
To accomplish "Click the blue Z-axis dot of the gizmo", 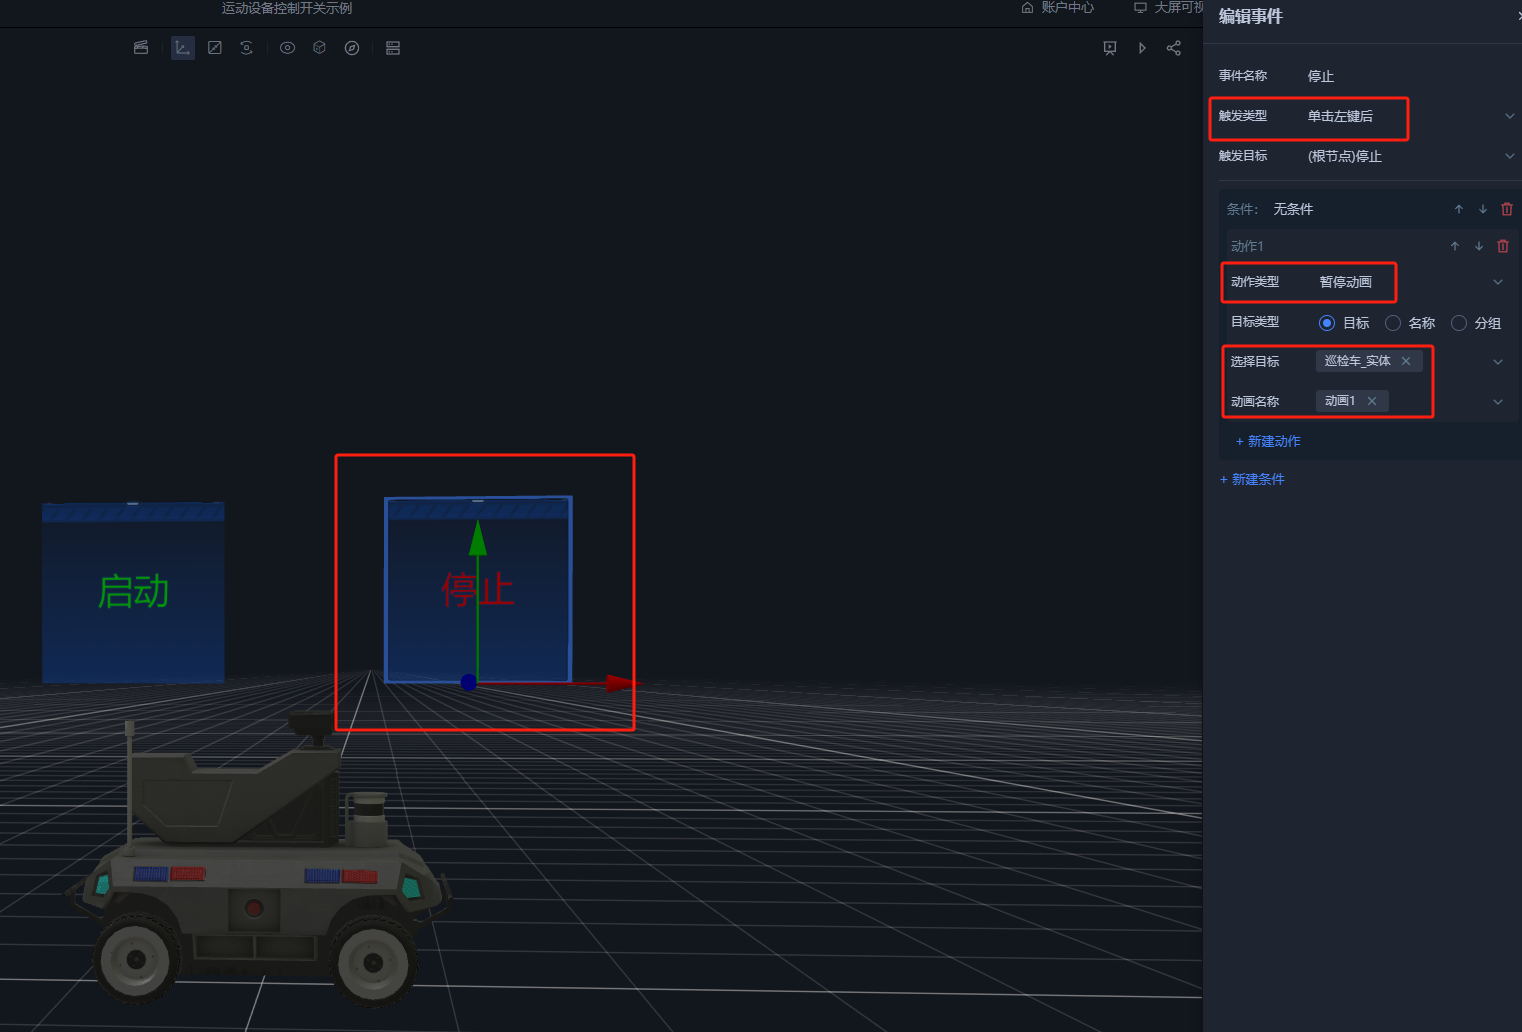I will click(x=468, y=682).
